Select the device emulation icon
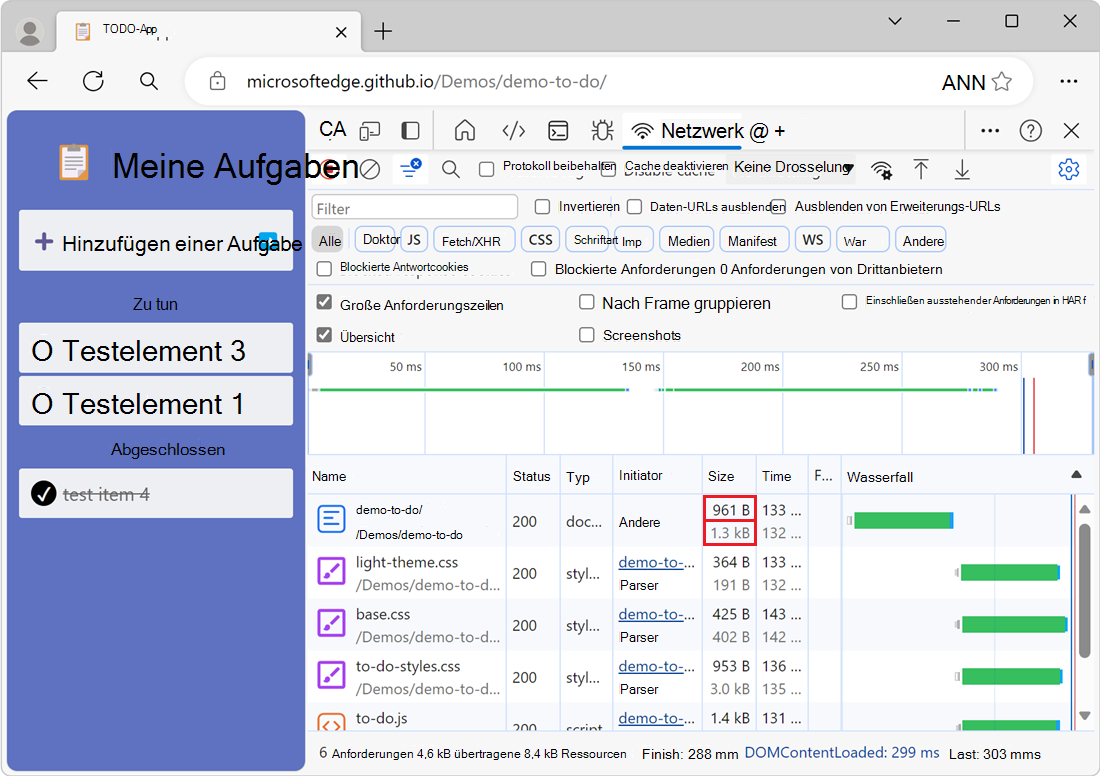1100x776 pixels. pyautogui.click(x=370, y=130)
